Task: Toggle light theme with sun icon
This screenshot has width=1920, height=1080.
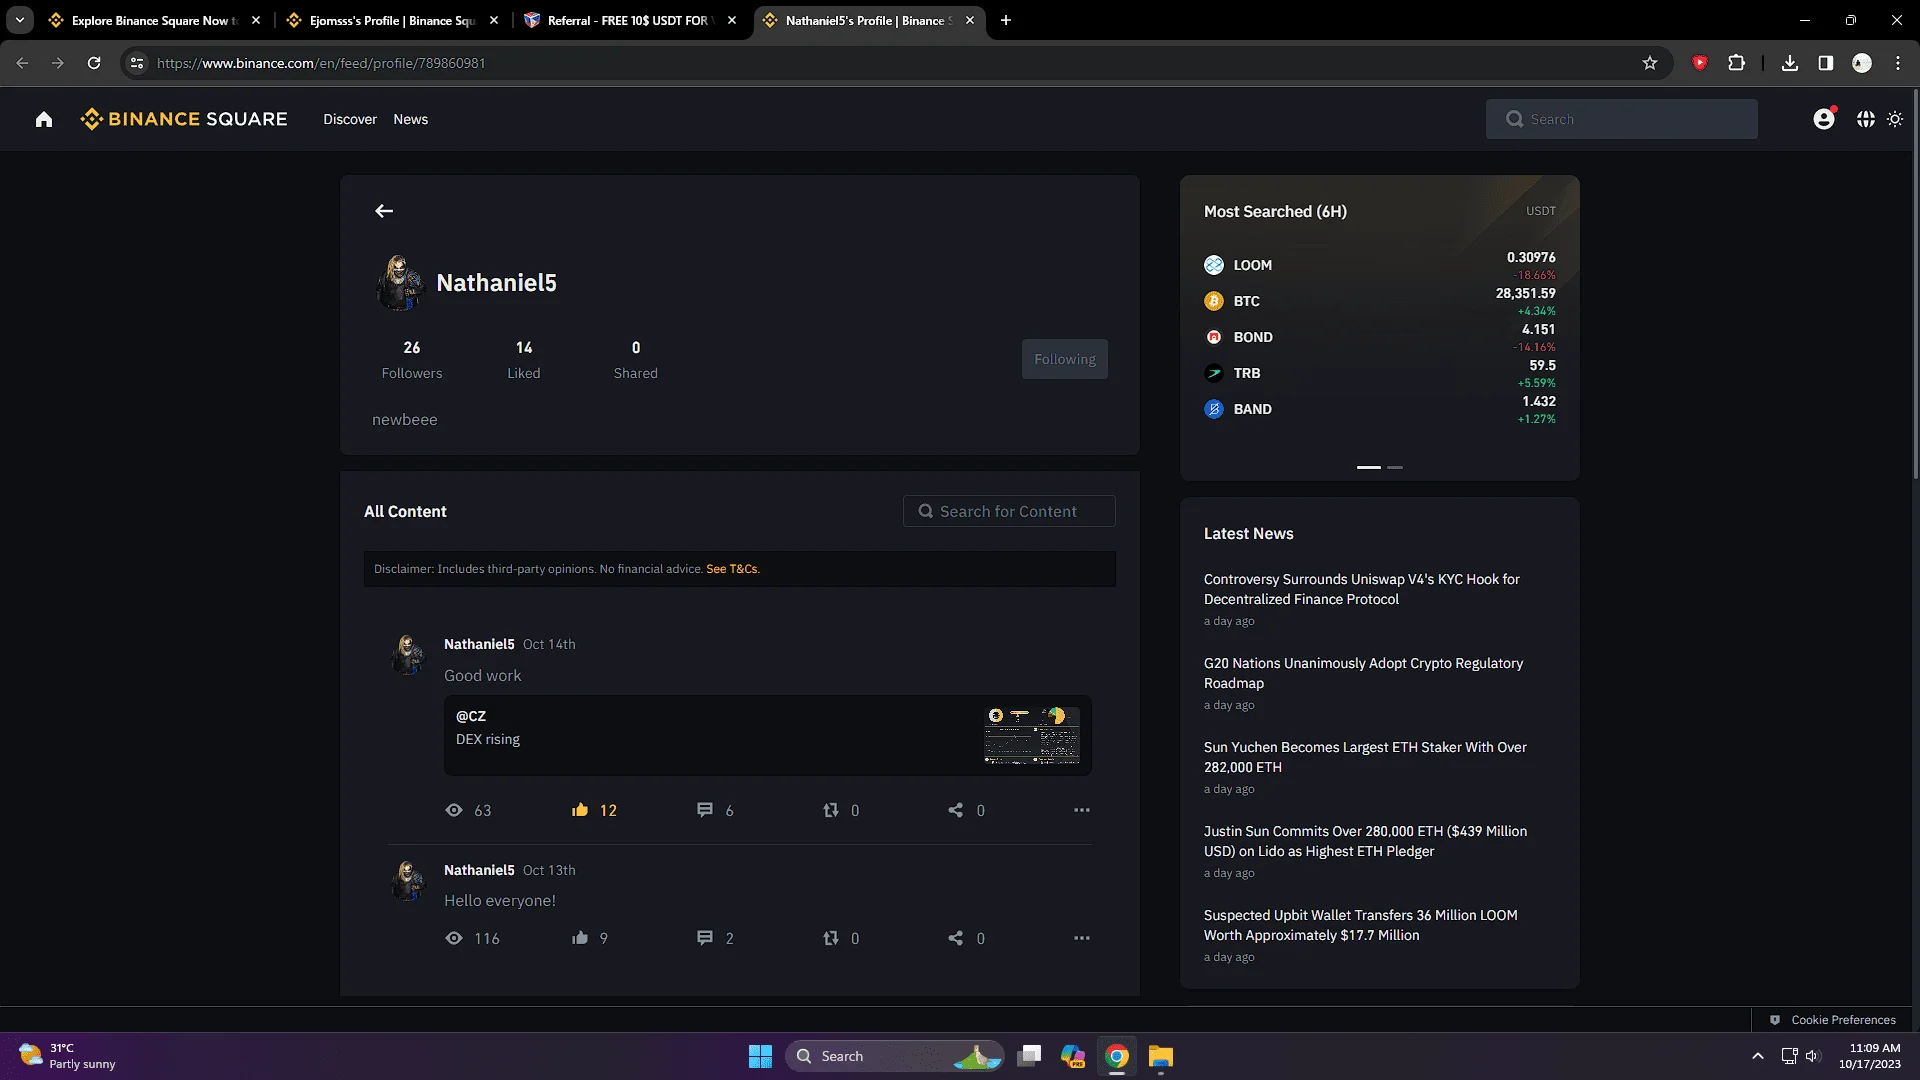Action: 1895,119
